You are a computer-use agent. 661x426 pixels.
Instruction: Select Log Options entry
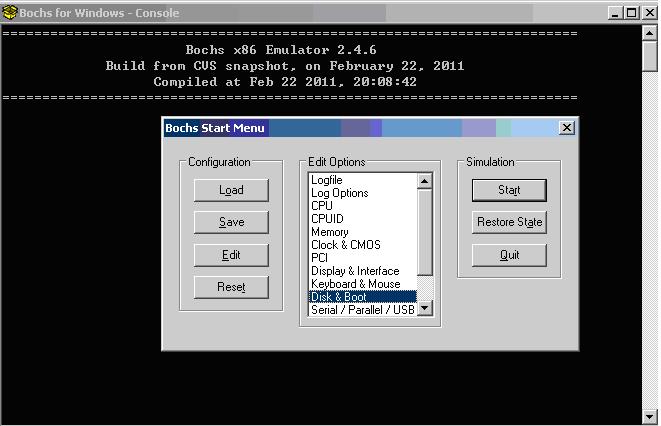(340, 193)
